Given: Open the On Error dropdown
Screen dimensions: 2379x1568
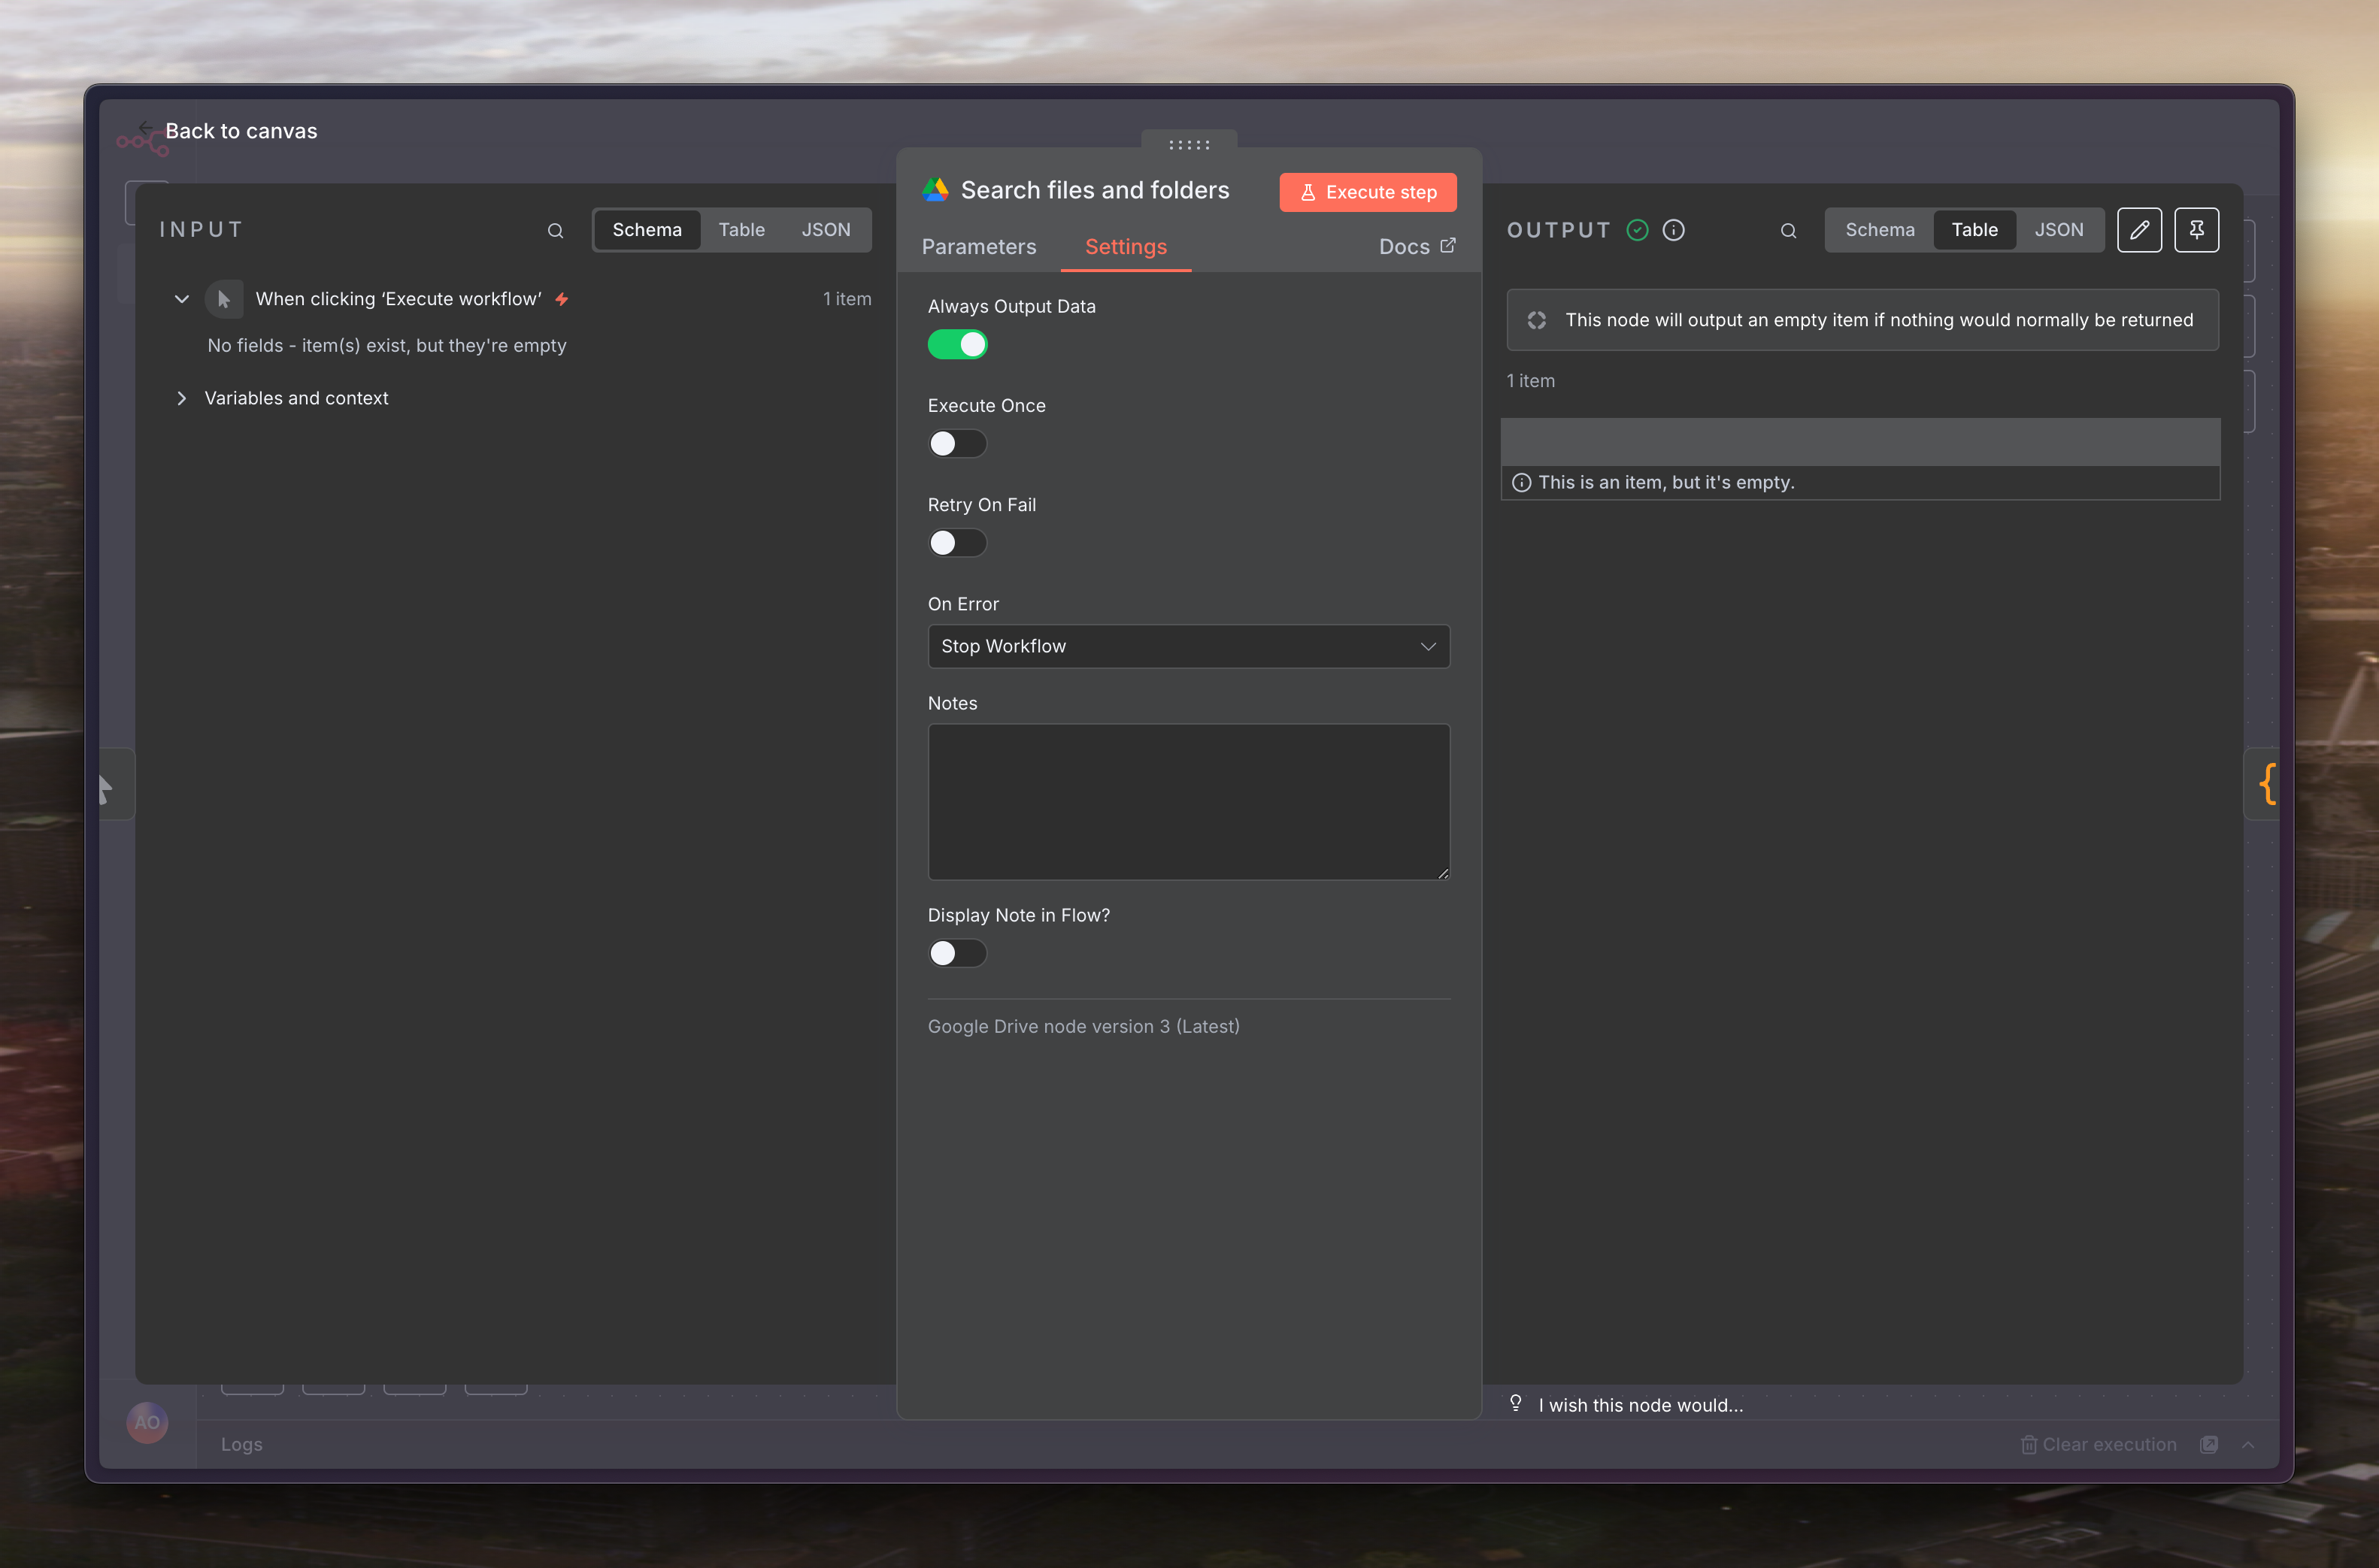Looking at the screenshot, I should [1188, 646].
